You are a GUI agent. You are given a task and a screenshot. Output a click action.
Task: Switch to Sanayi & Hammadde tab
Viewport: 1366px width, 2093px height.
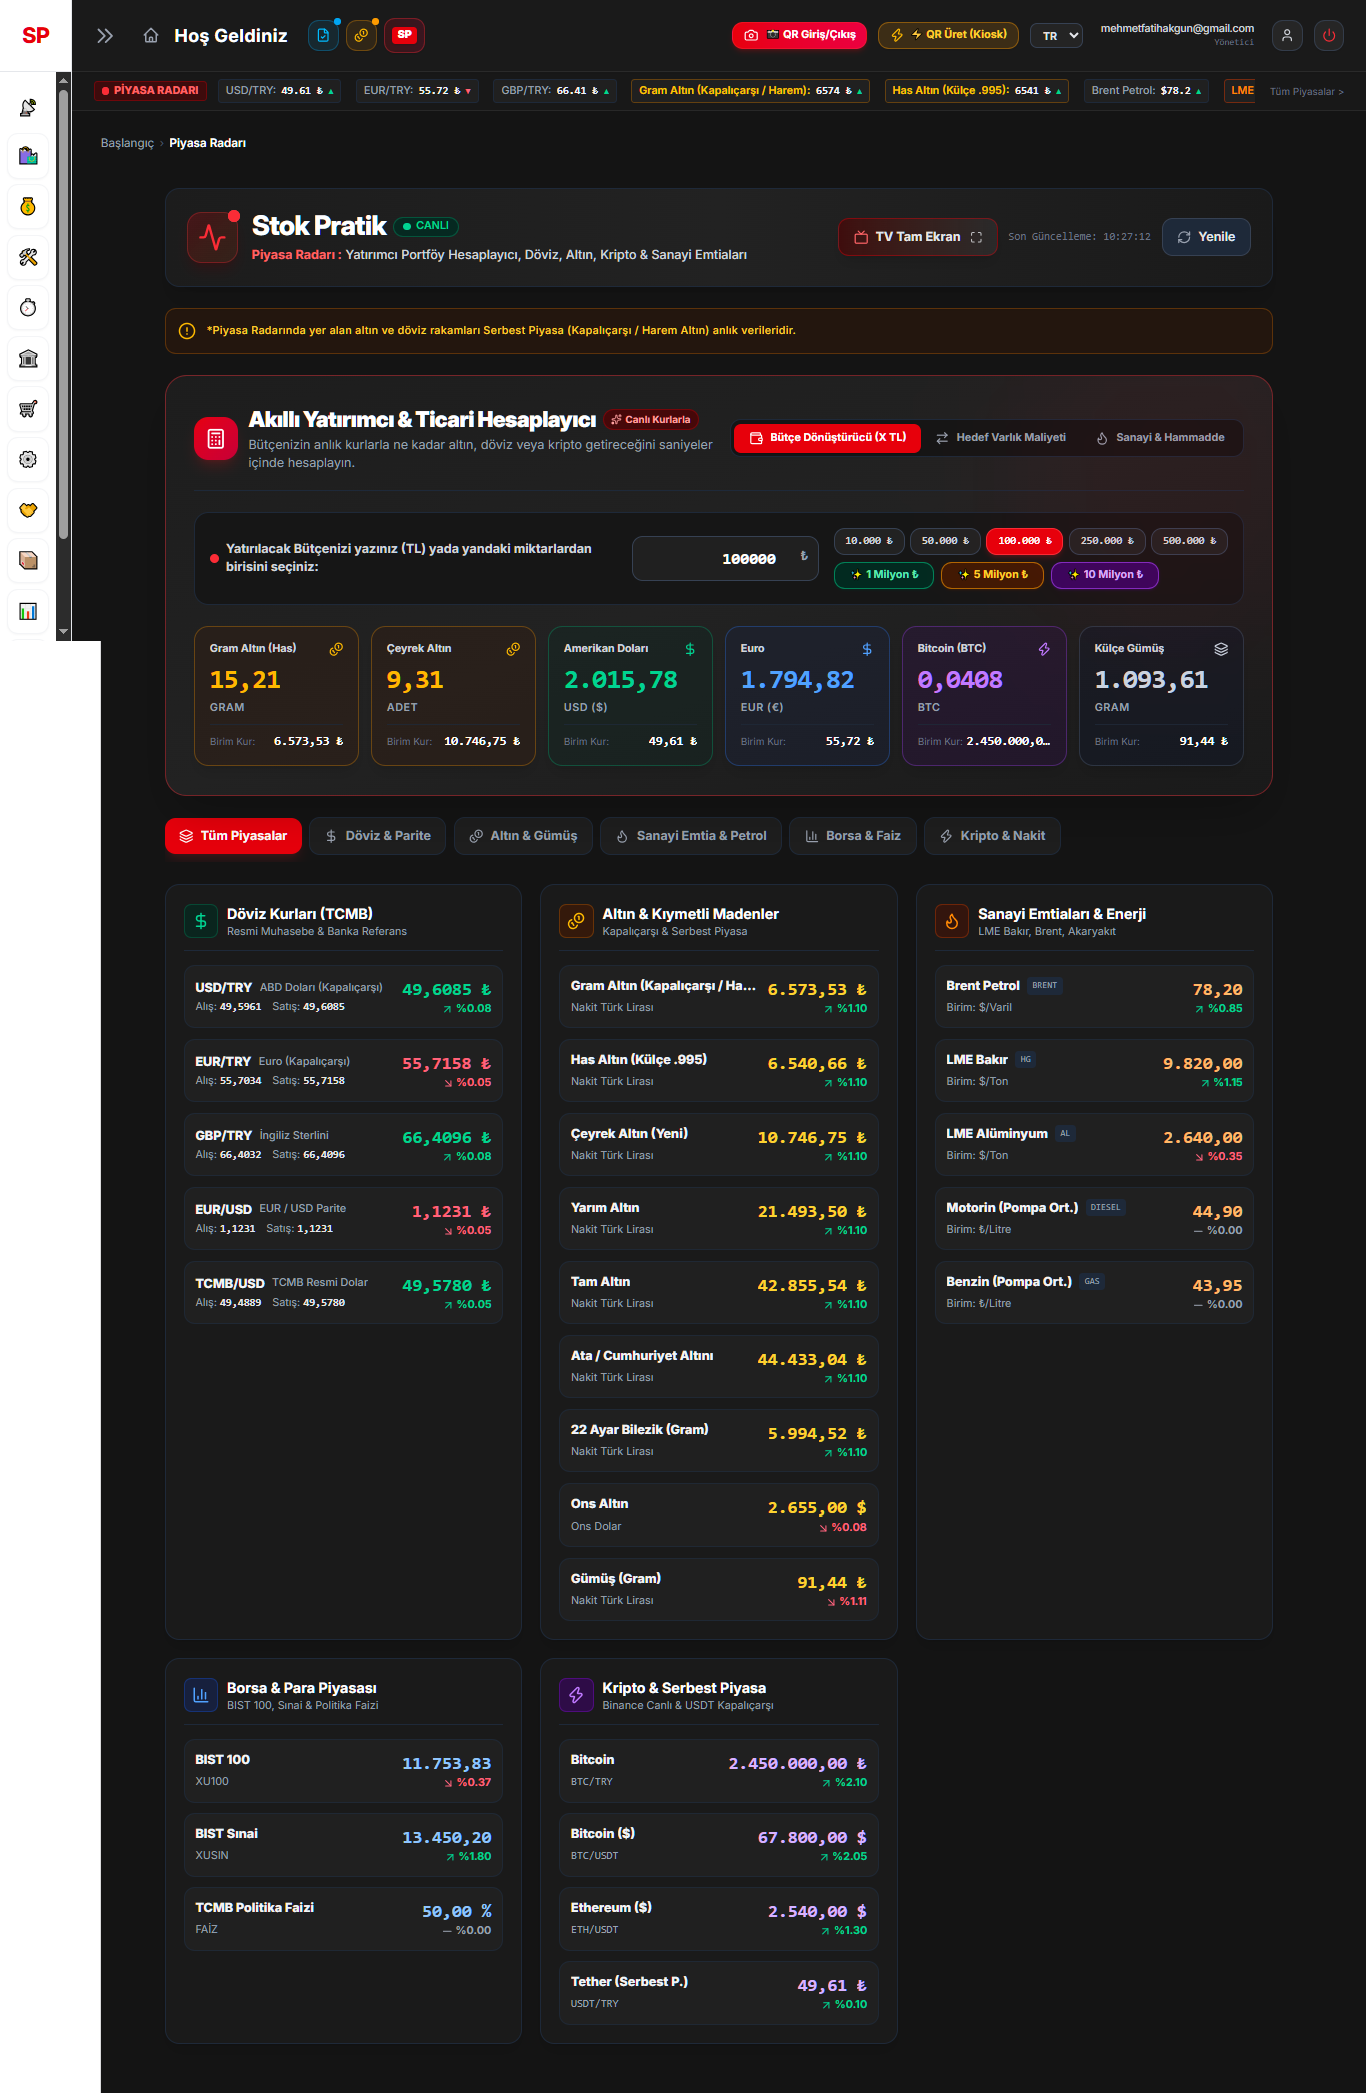pos(1160,438)
